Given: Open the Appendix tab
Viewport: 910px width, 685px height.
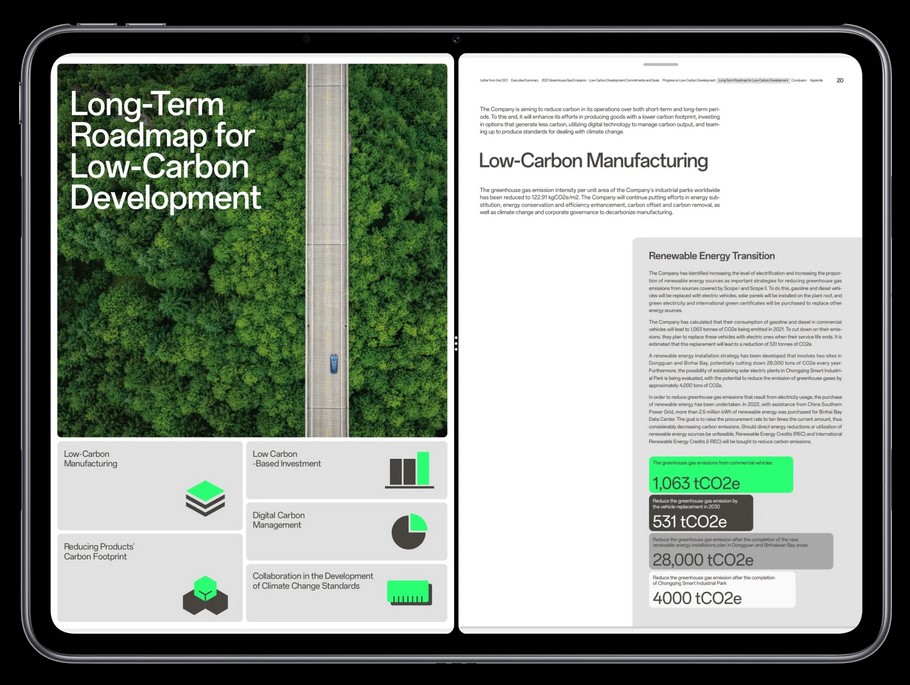Looking at the screenshot, I should pyautogui.click(x=817, y=80).
